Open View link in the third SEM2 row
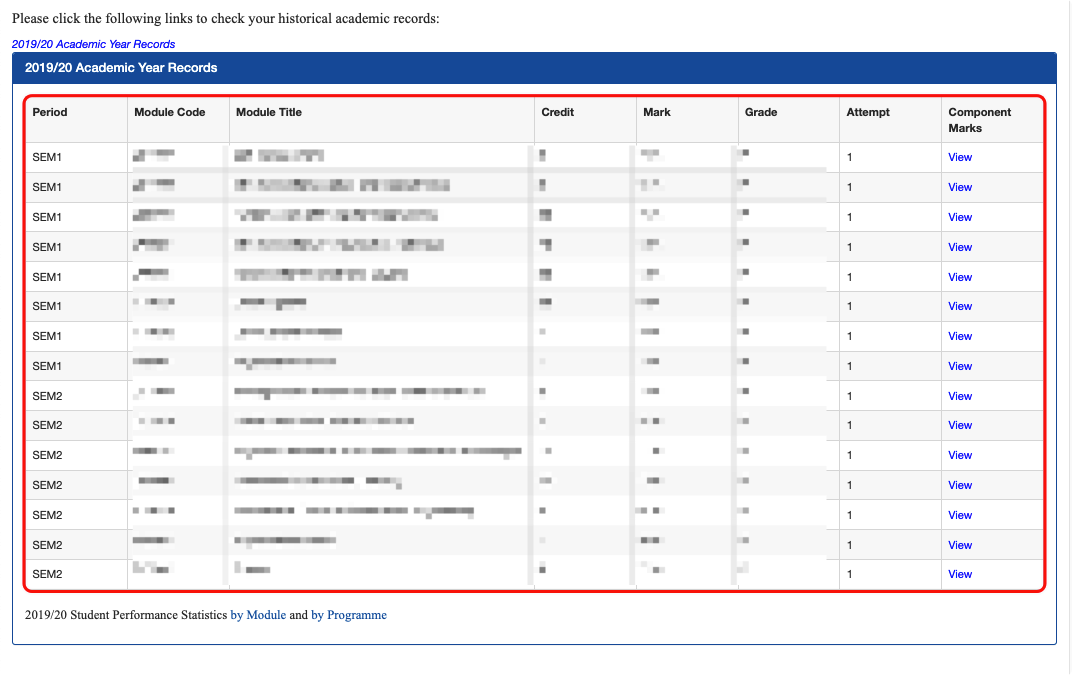The height and width of the screenshot is (675, 1072). (x=959, y=455)
